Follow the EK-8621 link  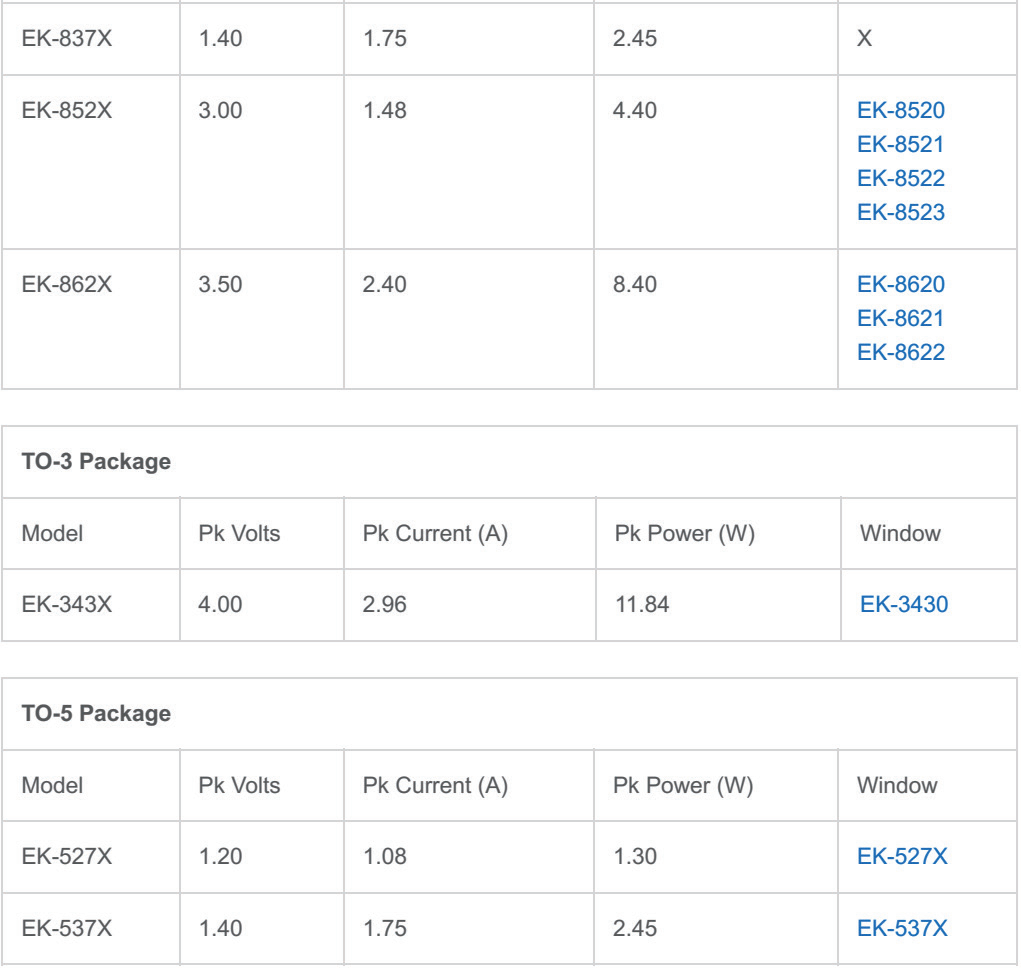tap(901, 319)
